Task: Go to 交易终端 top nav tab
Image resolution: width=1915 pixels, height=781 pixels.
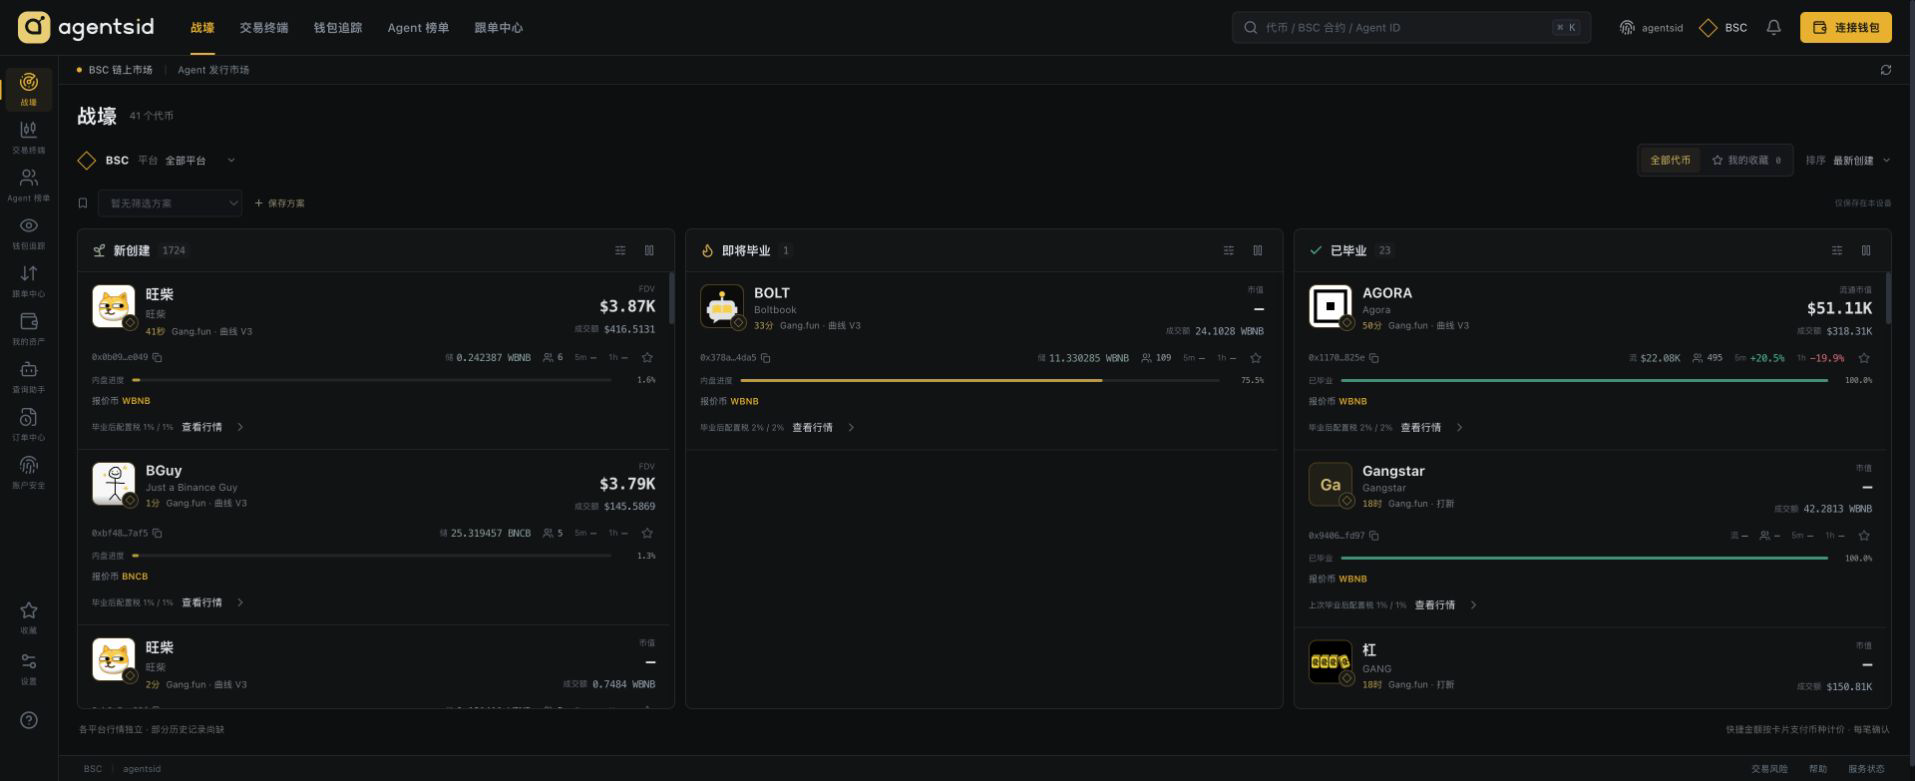Action: pos(264,28)
